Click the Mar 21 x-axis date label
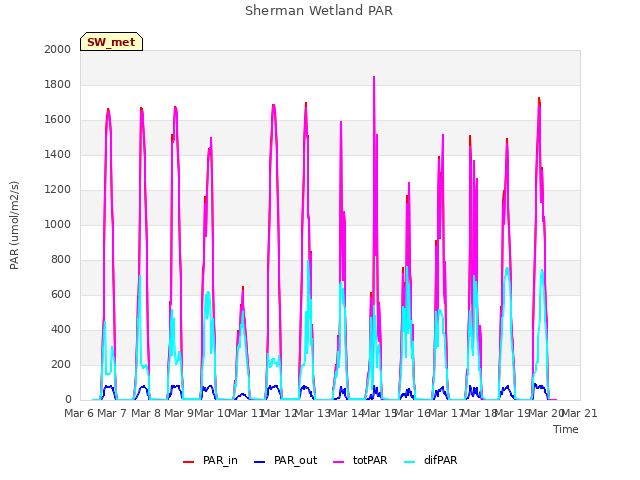 (579, 413)
